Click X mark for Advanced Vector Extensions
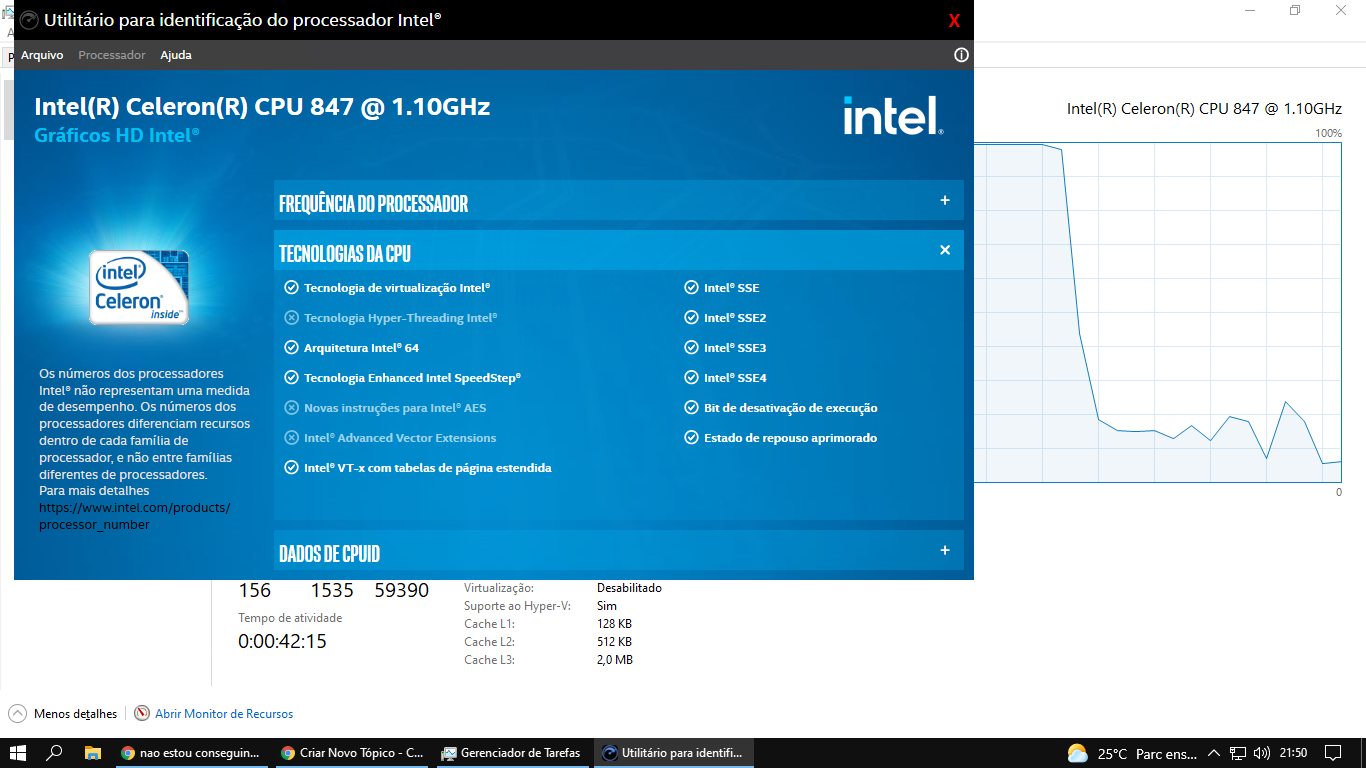This screenshot has height=768, width=1366. point(291,438)
